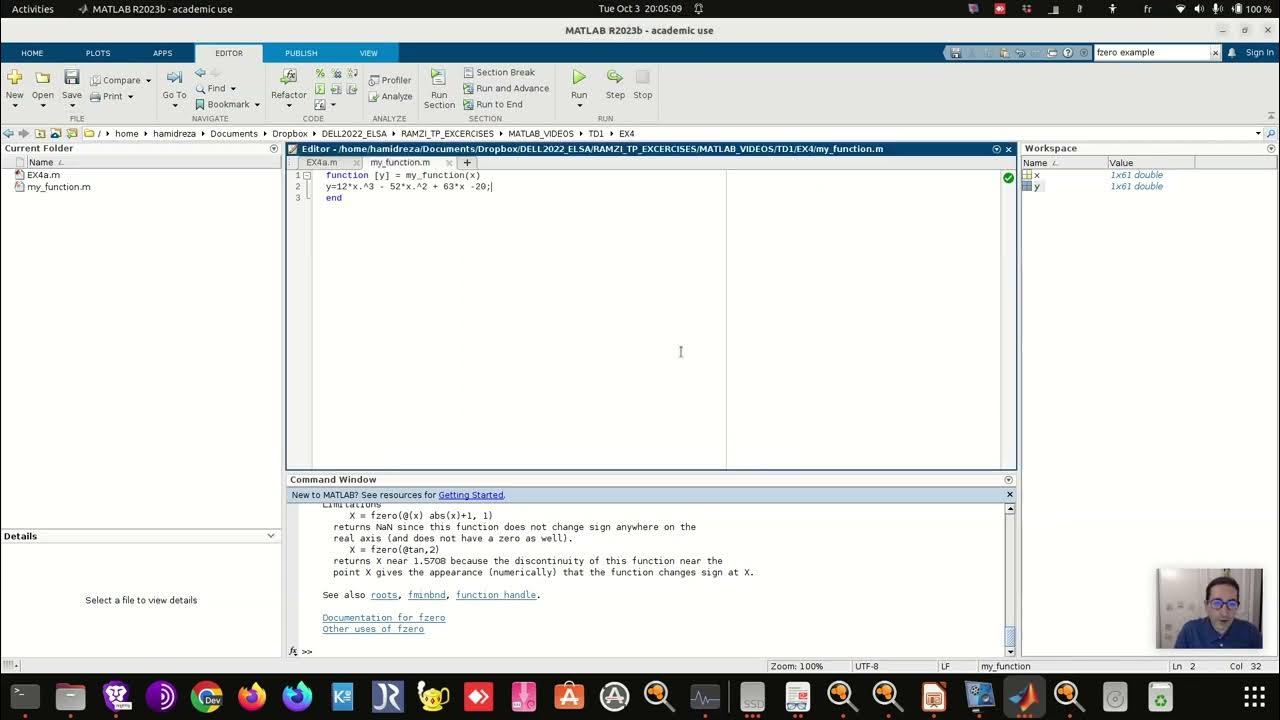
Task: Click the roots link
Action: [x=384, y=595]
